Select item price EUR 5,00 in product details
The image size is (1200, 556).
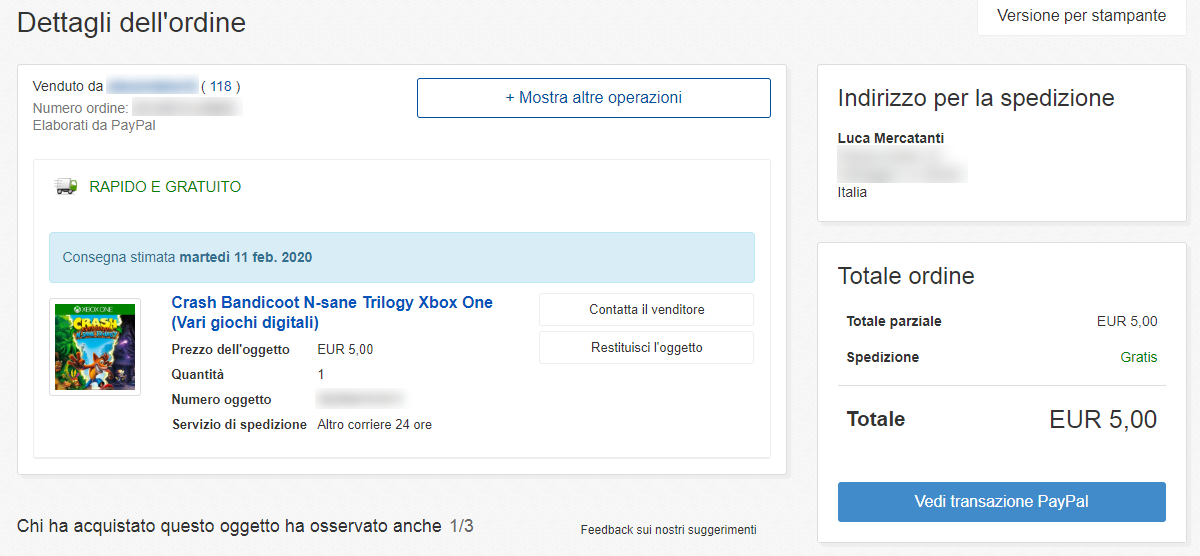[x=345, y=349]
